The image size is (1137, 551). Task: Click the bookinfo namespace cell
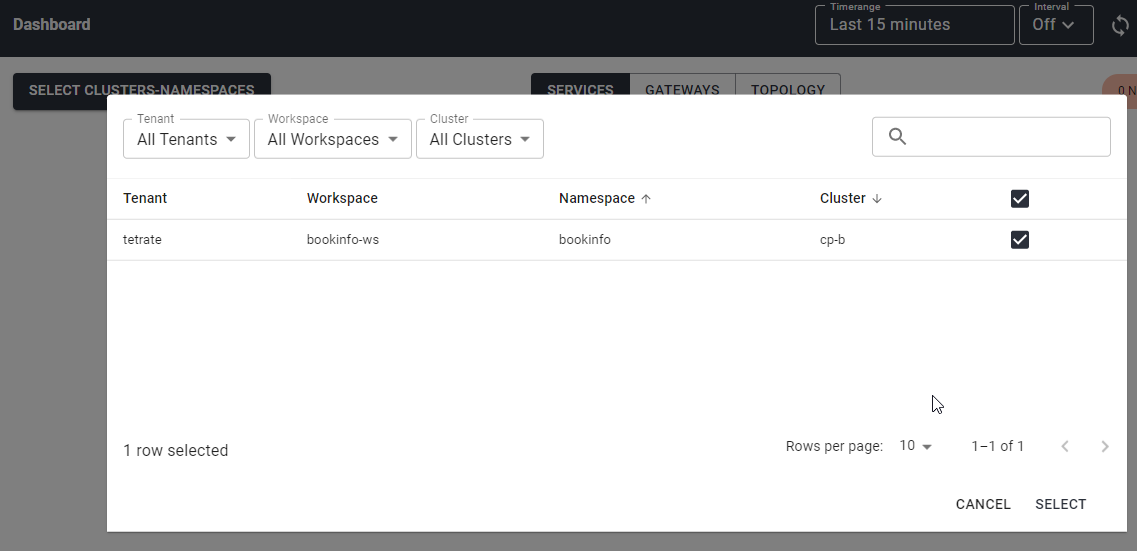584,239
